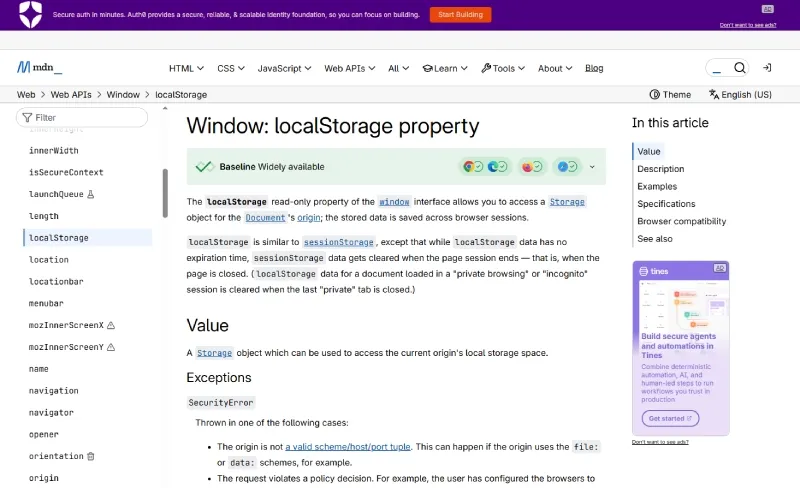This screenshot has width=800, height=488.
Task: Open the CSS dropdown menu
Action: point(231,68)
